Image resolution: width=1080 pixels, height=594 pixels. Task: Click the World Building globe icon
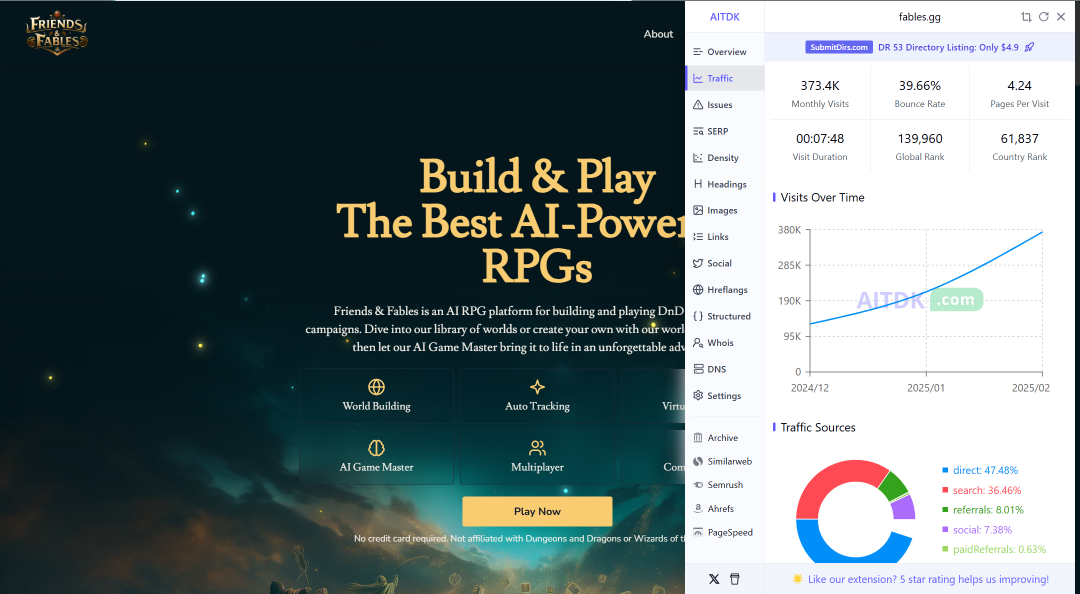376,387
